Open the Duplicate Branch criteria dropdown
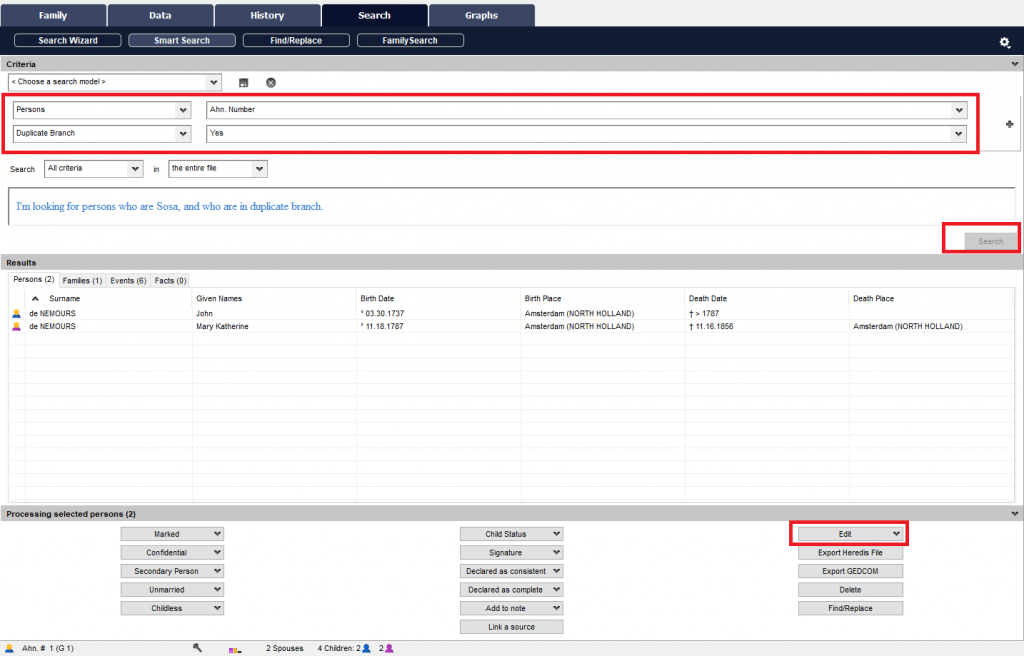Viewport: 1024px width, 656px height. [101, 132]
